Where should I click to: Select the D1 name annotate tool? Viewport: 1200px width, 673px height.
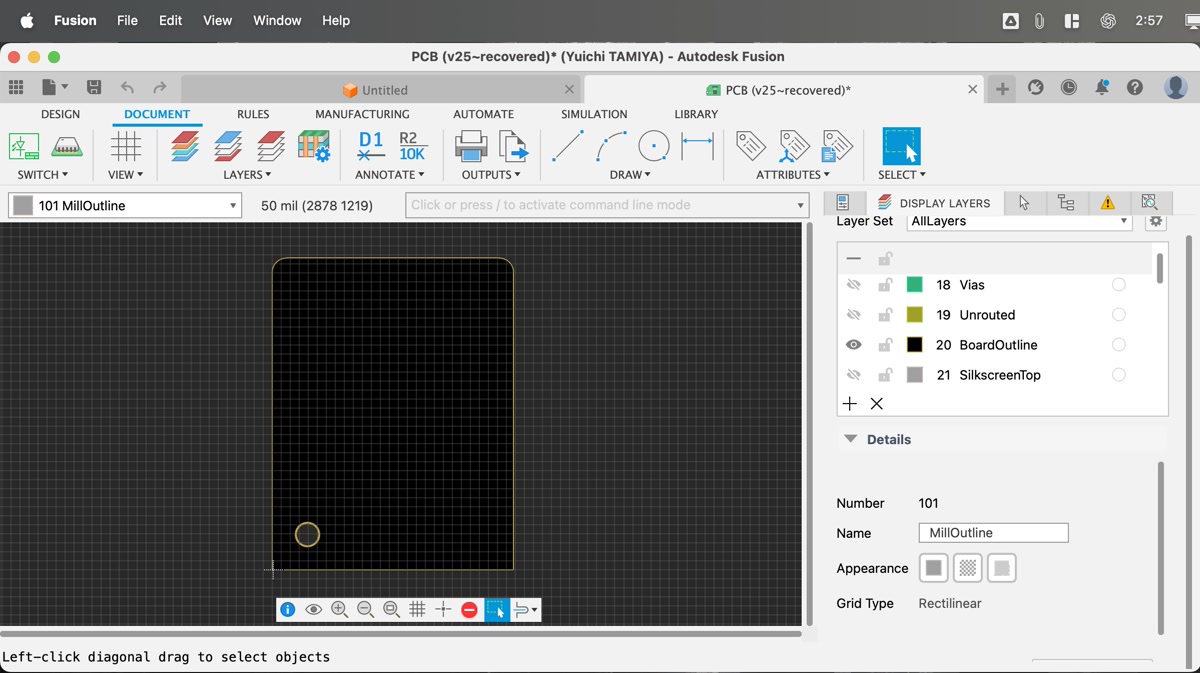(x=371, y=146)
